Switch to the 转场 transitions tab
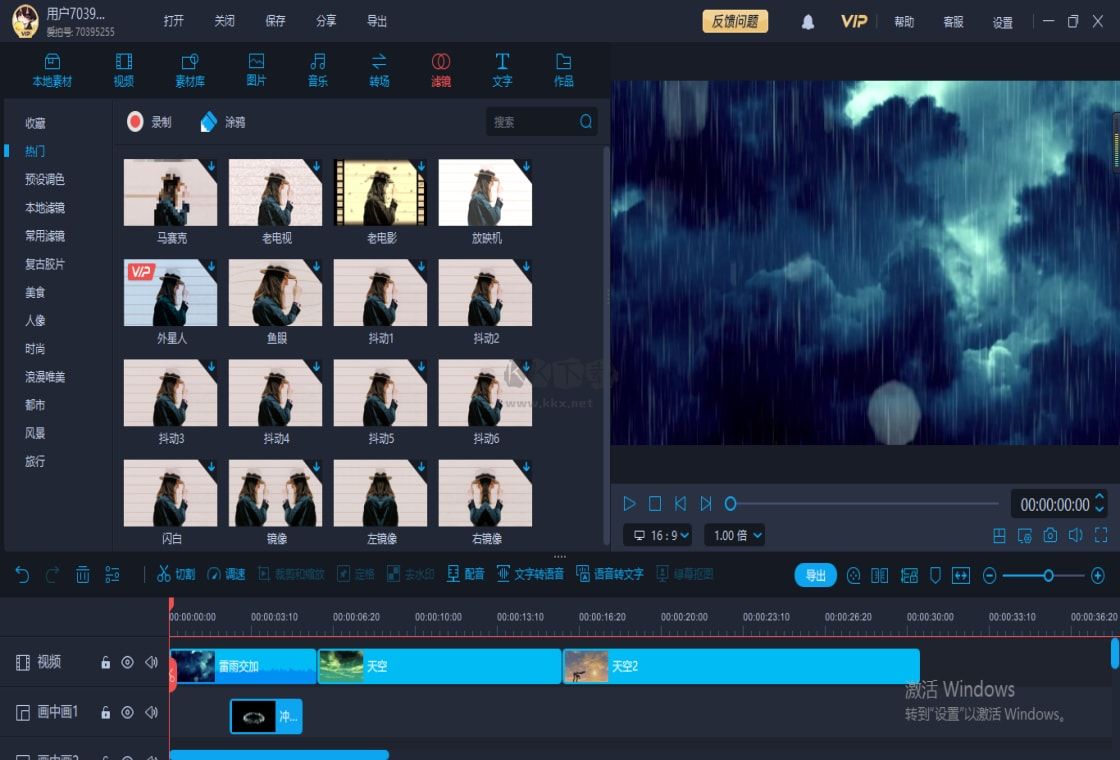Viewport: 1120px width, 760px height. coord(379,69)
